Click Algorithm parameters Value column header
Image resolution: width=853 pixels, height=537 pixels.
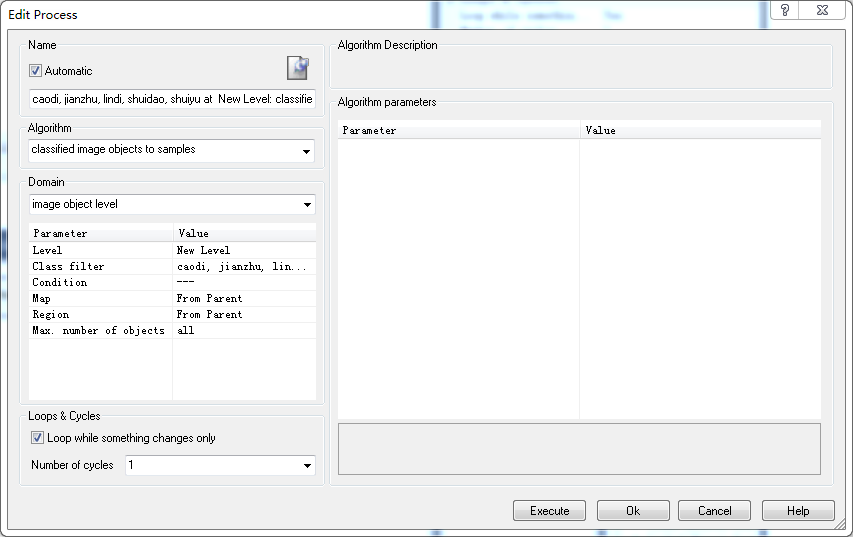[x=700, y=130]
